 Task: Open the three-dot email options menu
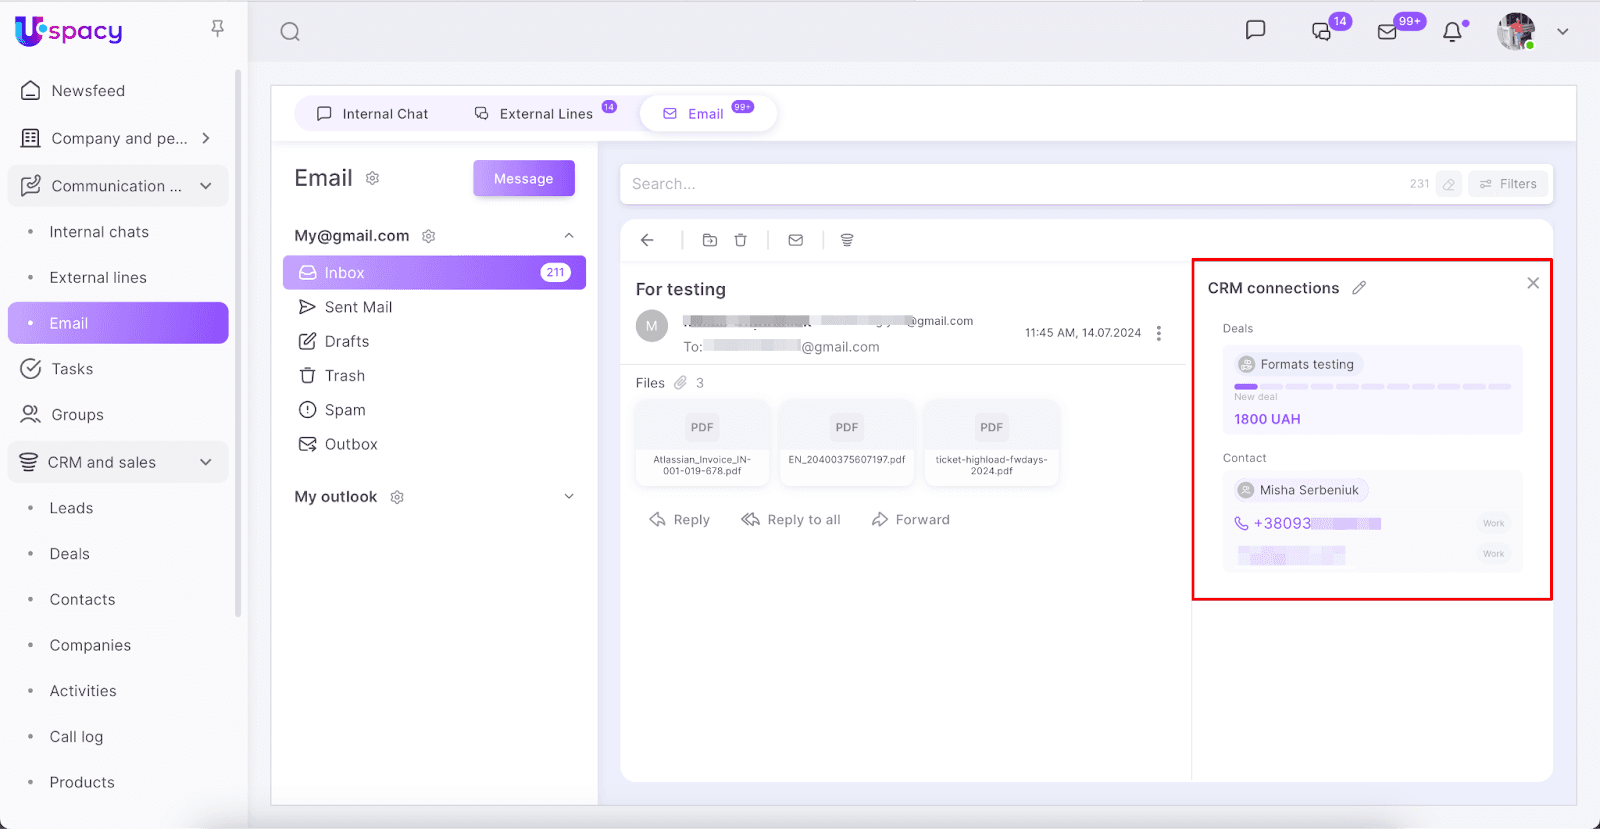(x=1158, y=333)
